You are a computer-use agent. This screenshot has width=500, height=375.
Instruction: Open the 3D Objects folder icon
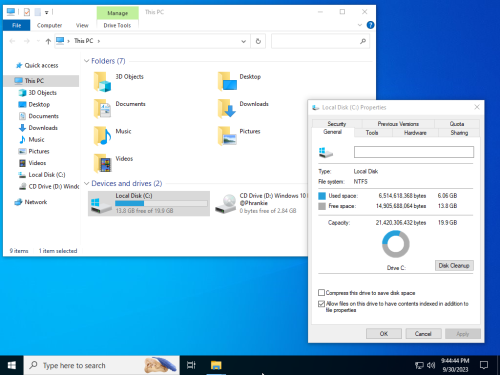coord(102,82)
